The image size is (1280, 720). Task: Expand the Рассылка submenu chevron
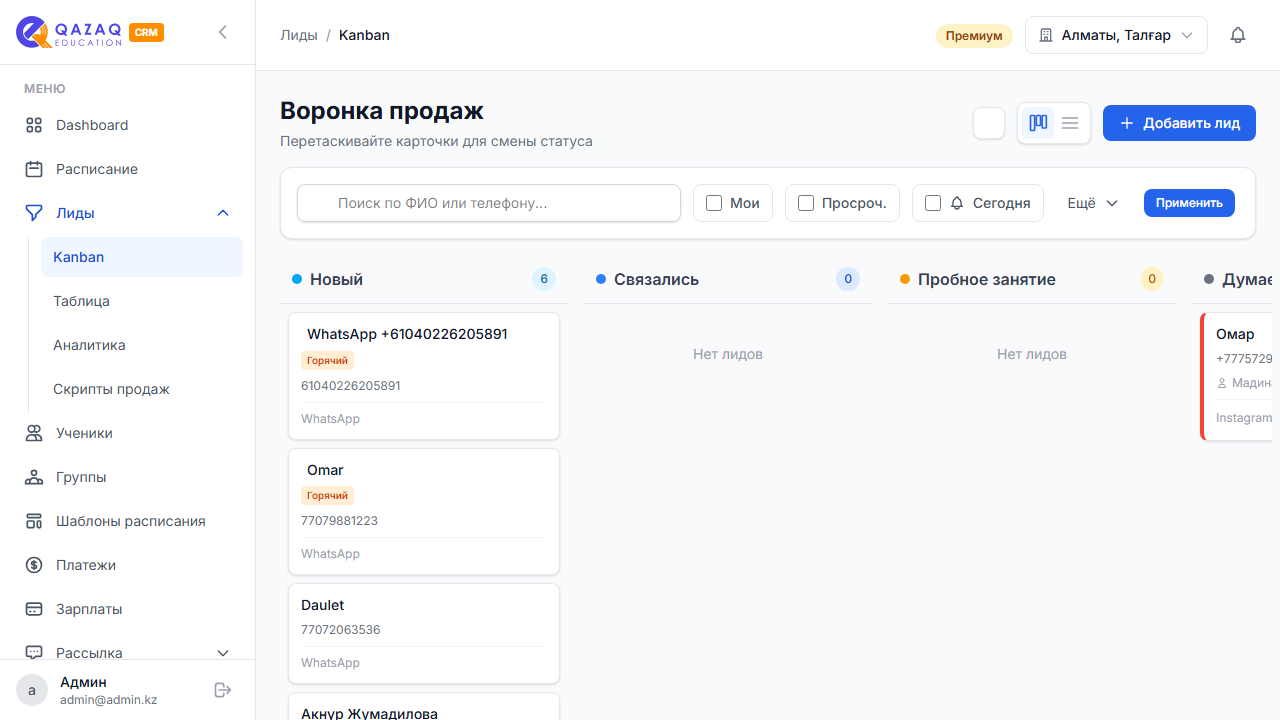coord(223,653)
